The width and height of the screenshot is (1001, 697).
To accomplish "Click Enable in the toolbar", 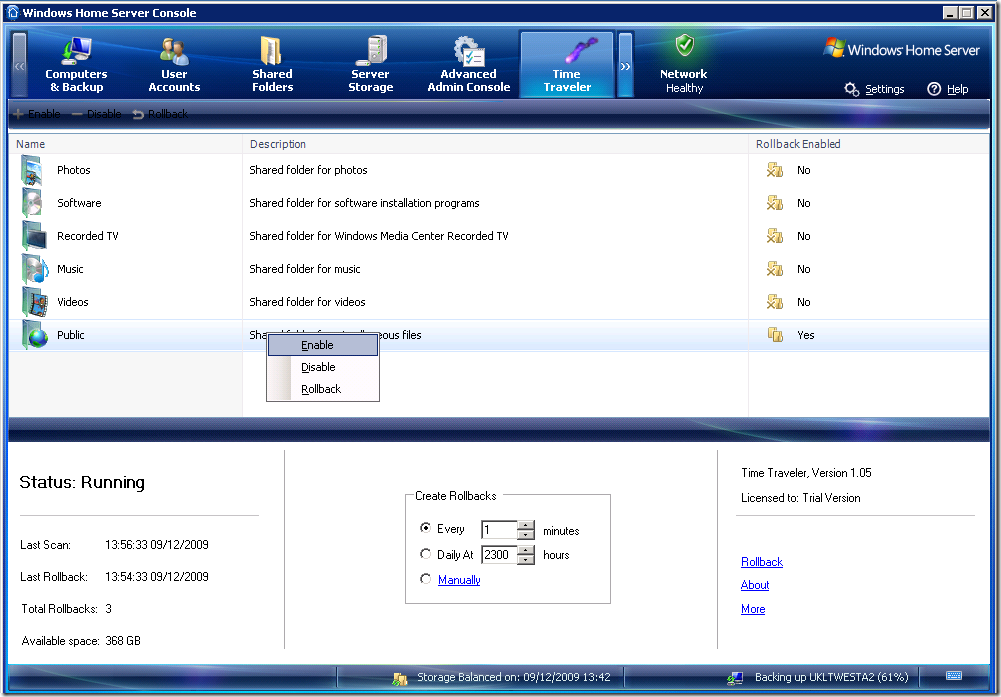I will coord(37,114).
